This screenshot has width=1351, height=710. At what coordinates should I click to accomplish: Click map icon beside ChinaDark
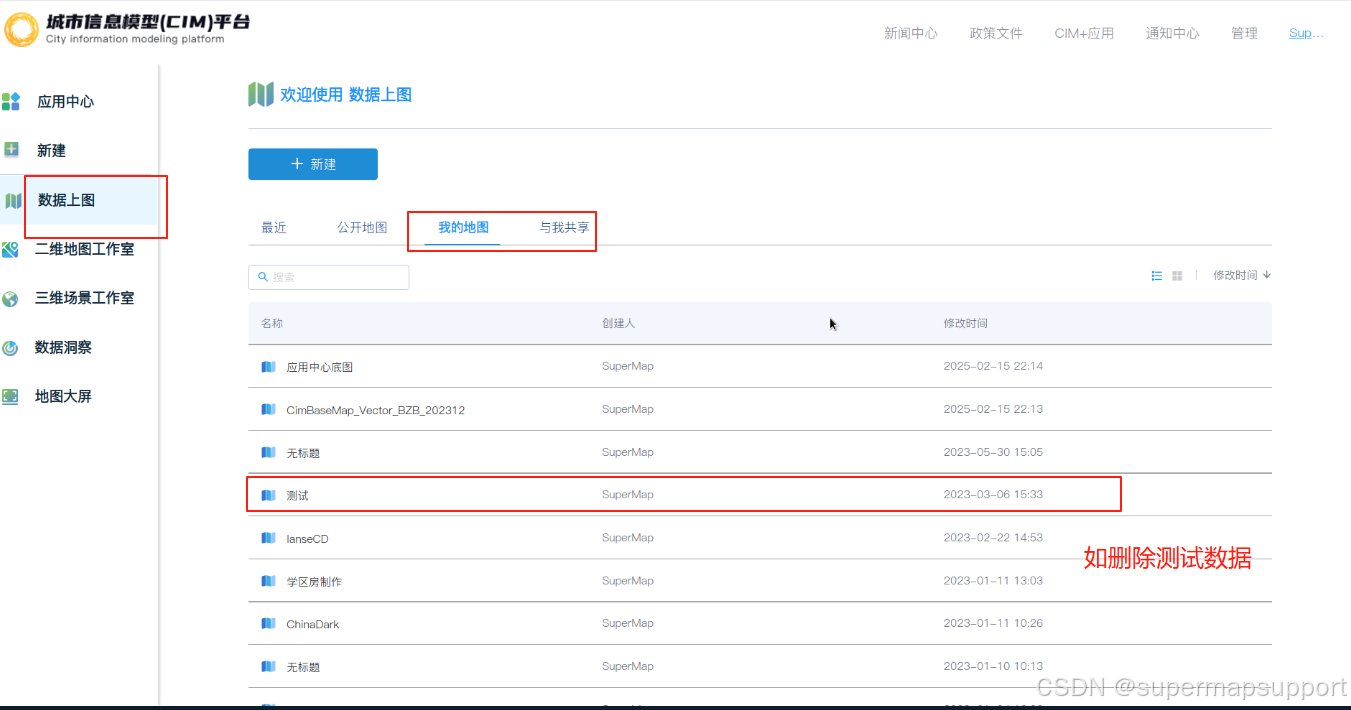click(268, 623)
